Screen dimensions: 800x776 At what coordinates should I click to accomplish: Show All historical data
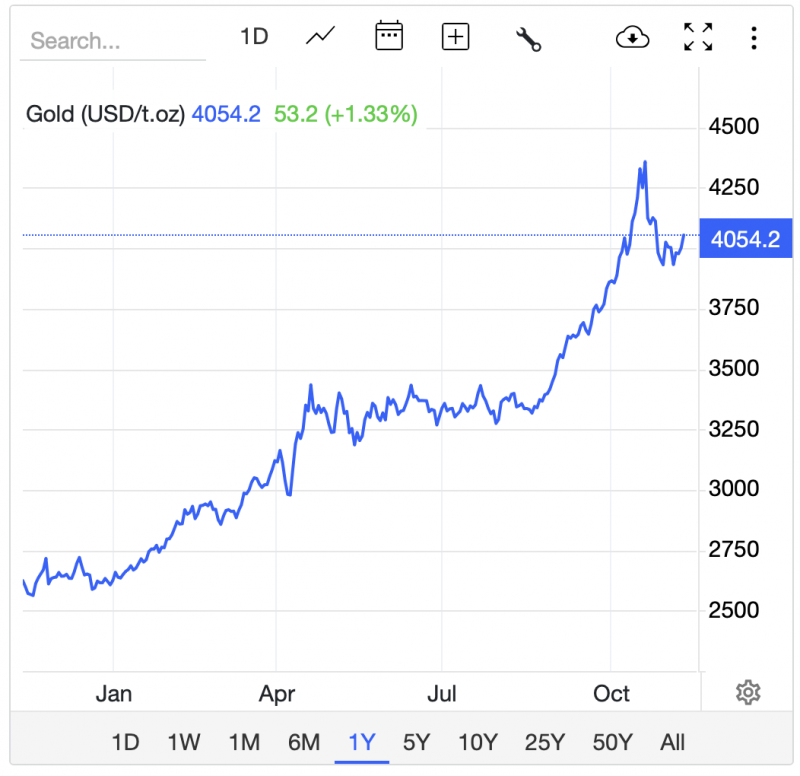[673, 742]
